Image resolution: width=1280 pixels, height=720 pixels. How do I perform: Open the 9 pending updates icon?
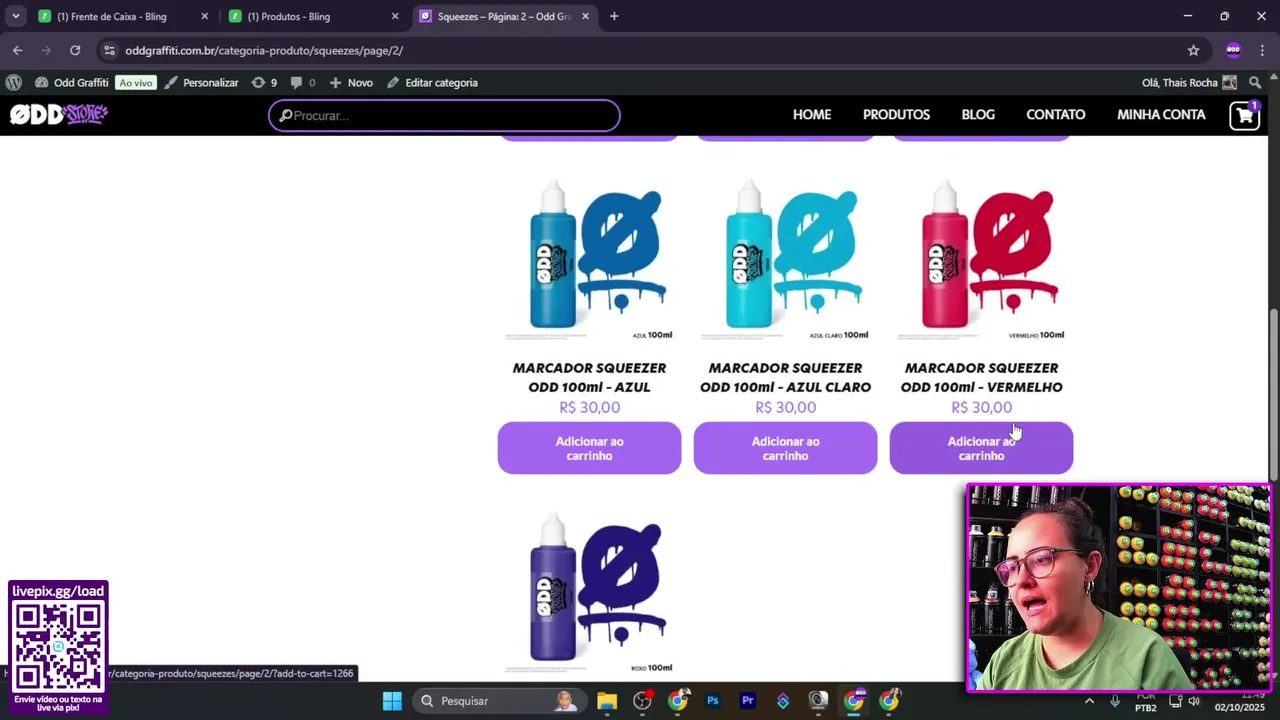tap(264, 83)
